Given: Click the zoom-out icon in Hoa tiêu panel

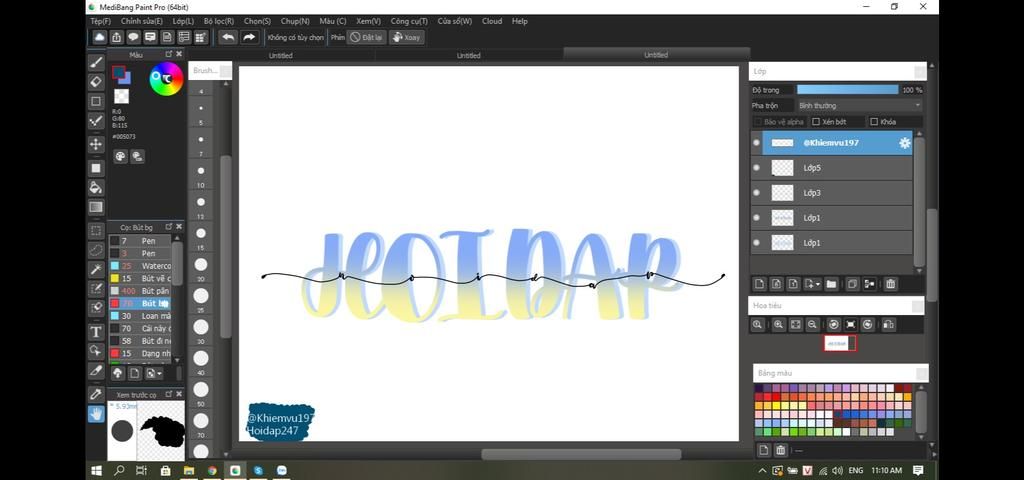Looking at the screenshot, I should (x=812, y=325).
